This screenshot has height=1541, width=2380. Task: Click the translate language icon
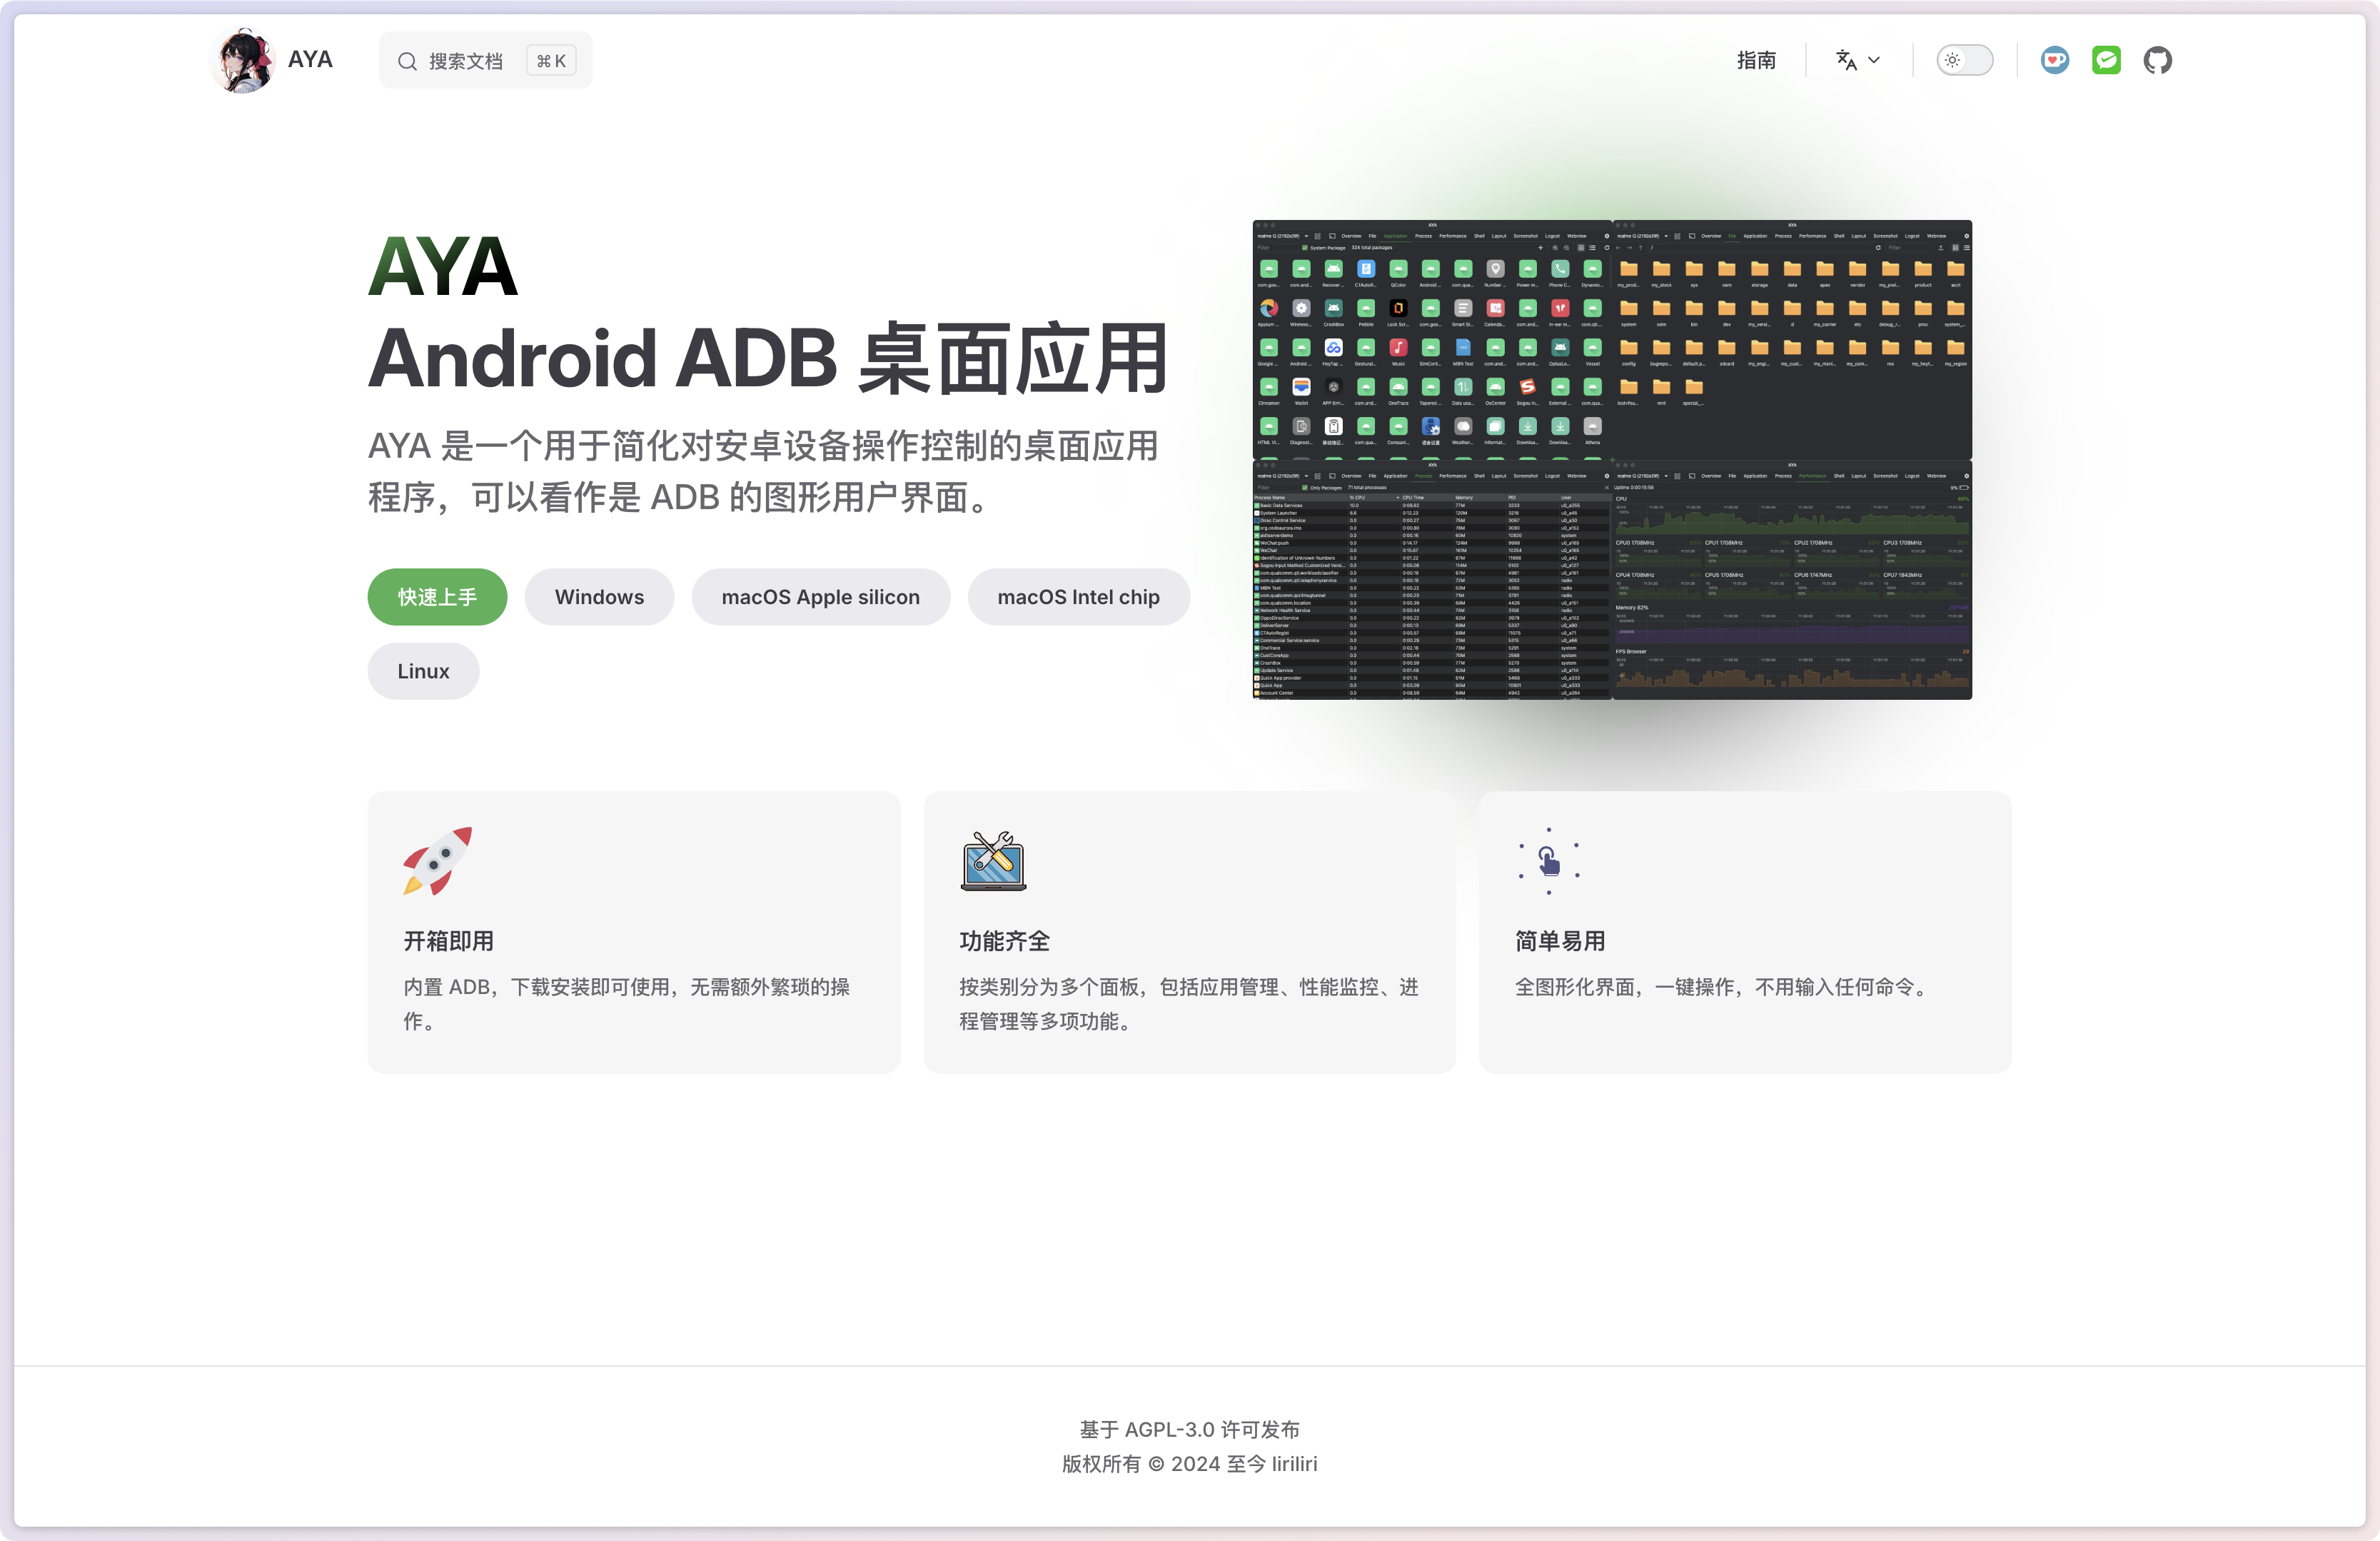1847,60
